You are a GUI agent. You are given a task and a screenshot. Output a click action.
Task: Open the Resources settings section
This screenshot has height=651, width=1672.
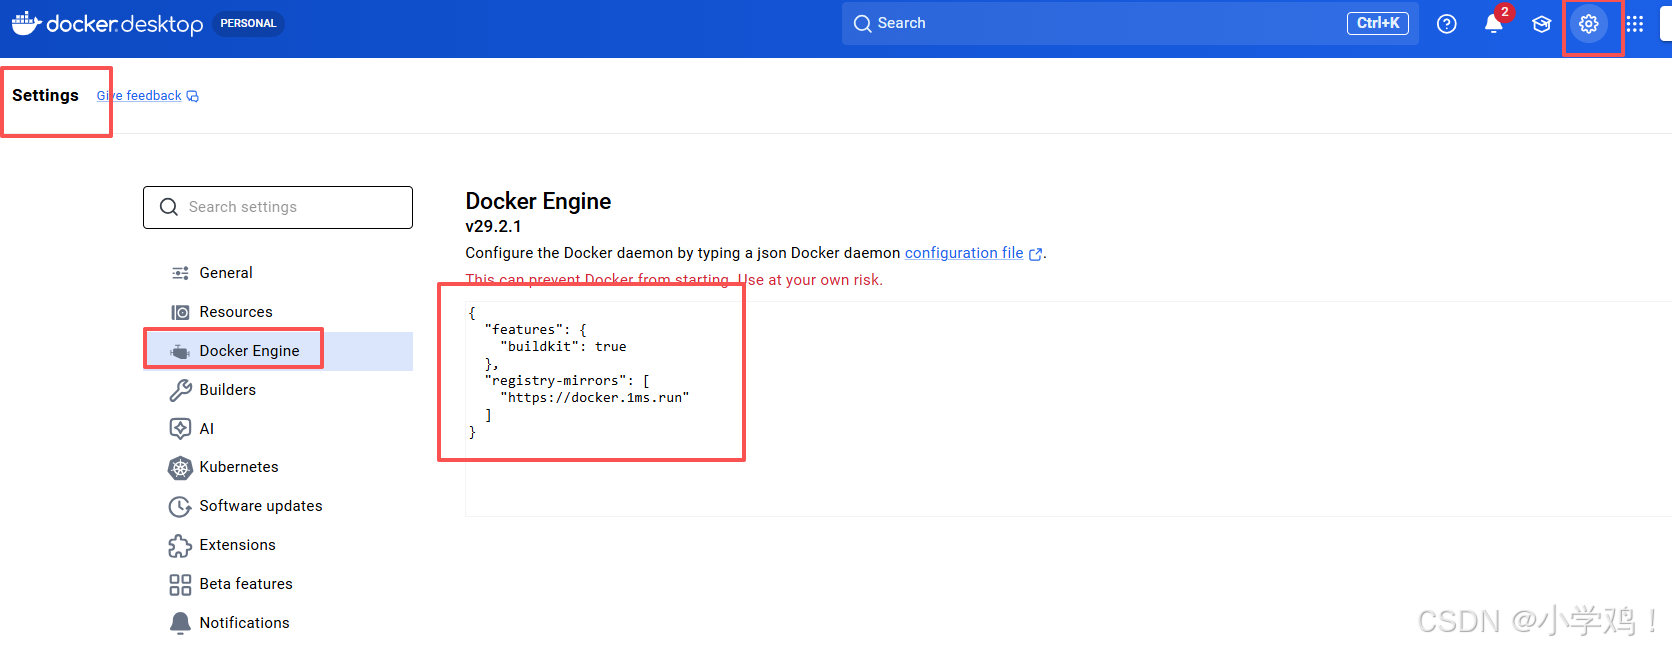[x=278, y=312]
